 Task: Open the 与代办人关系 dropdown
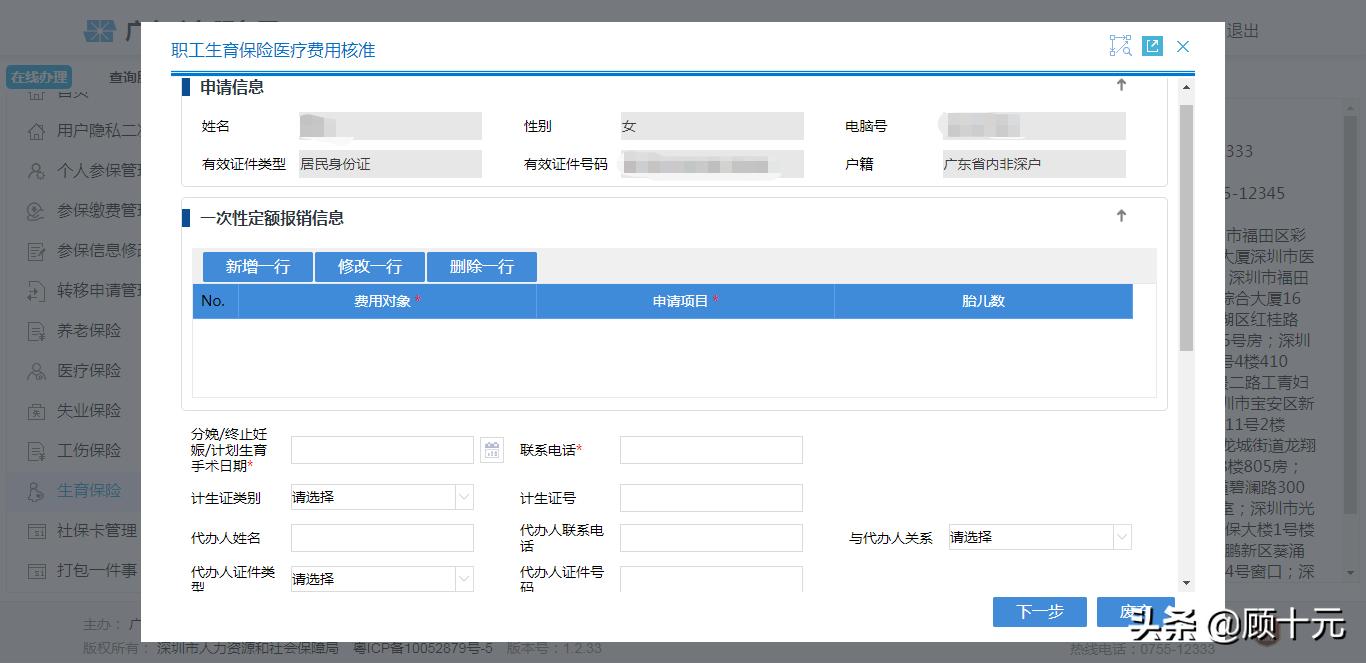1120,536
